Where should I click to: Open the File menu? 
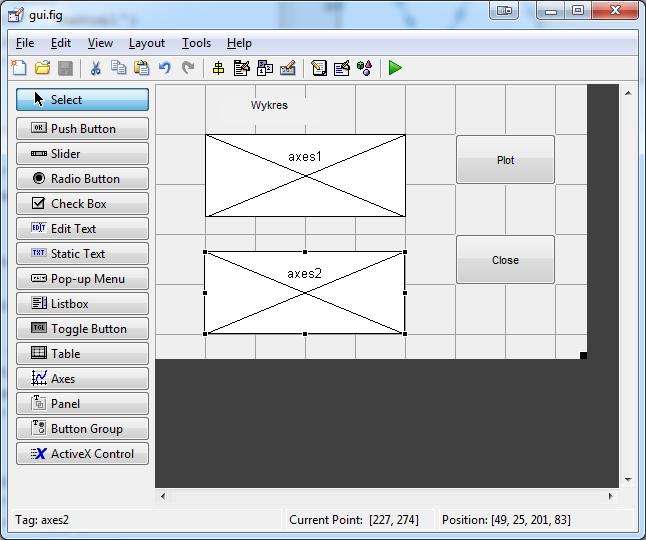click(x=25, y=43)
